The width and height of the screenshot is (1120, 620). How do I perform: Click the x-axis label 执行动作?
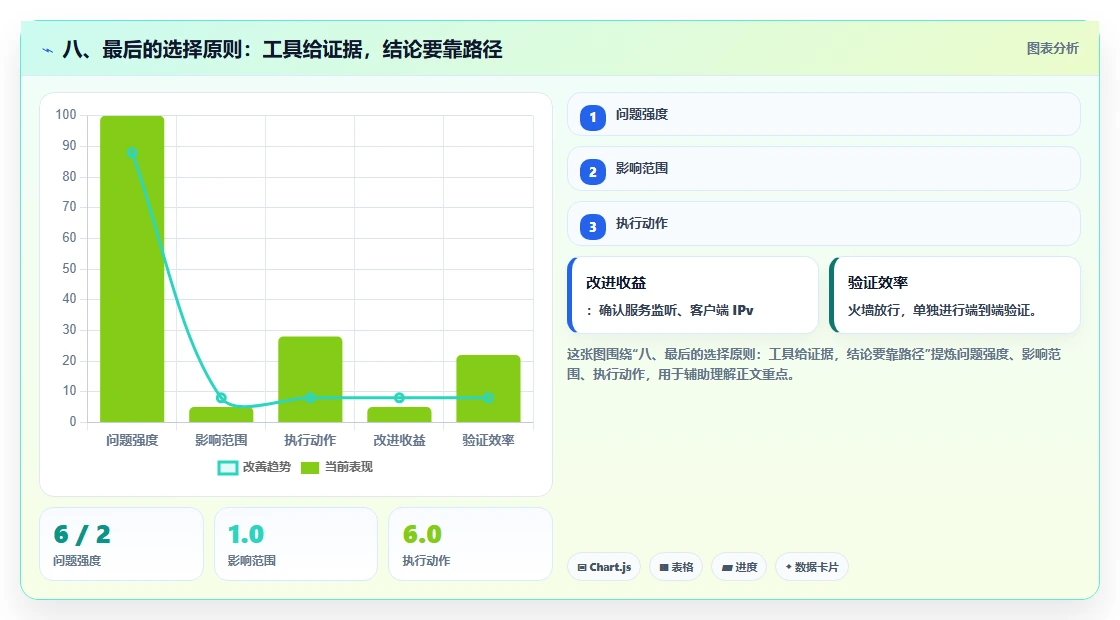click(310, 441)
